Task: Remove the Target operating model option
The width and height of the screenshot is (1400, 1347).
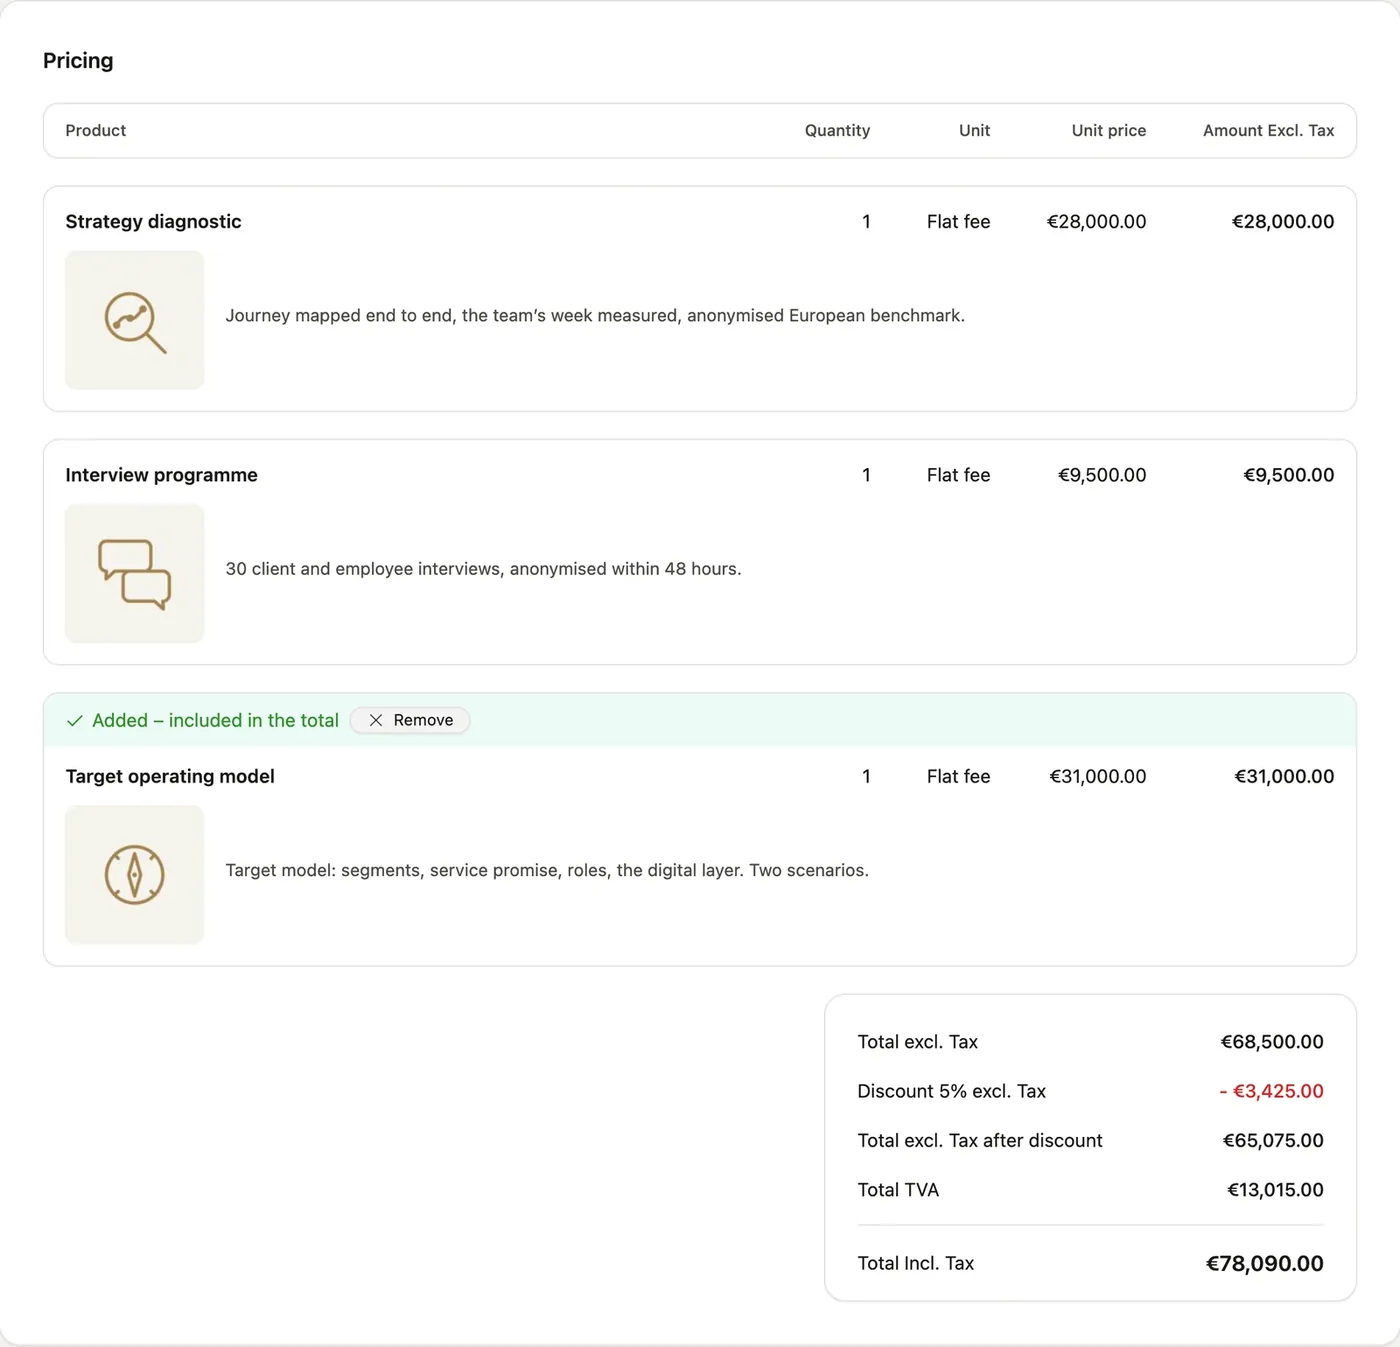Action: 410,720
